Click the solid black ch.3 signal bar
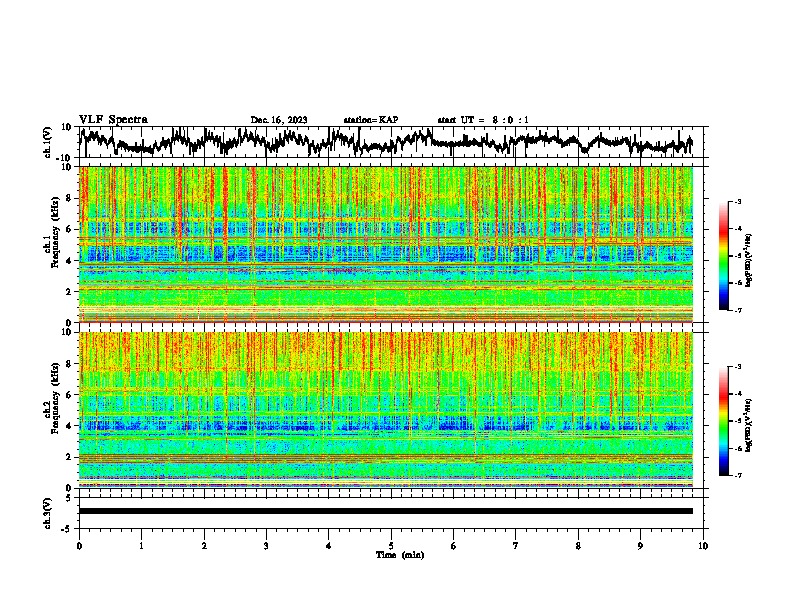Image resolution: width=792 pixels, height=612 pixels. point(386,511)
